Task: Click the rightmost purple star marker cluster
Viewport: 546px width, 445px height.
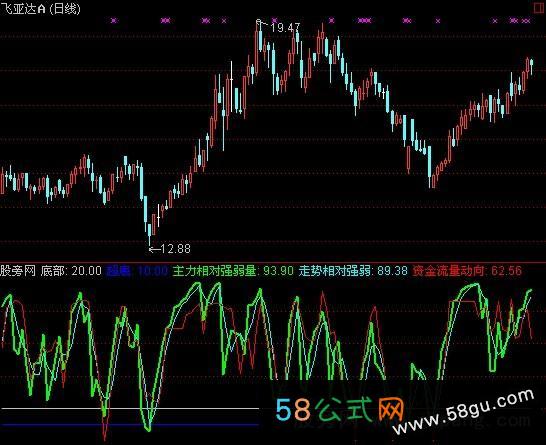Action: [x=526, y=21]
